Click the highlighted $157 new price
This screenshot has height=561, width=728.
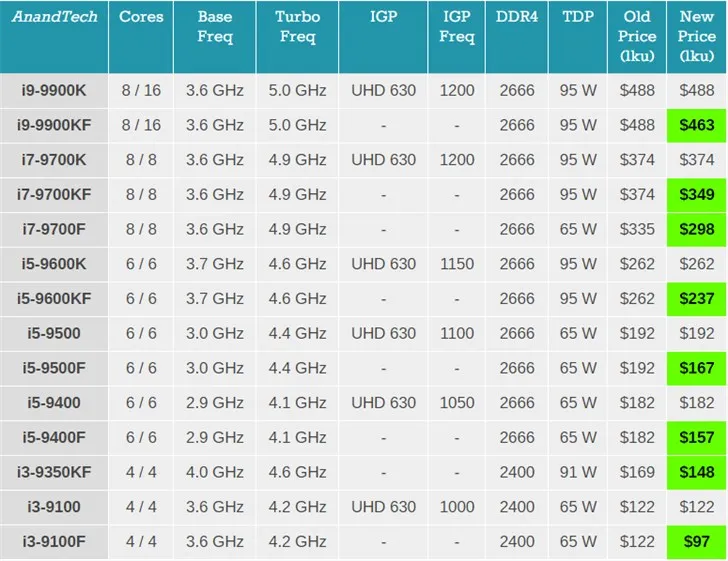[x=696, y=437]
